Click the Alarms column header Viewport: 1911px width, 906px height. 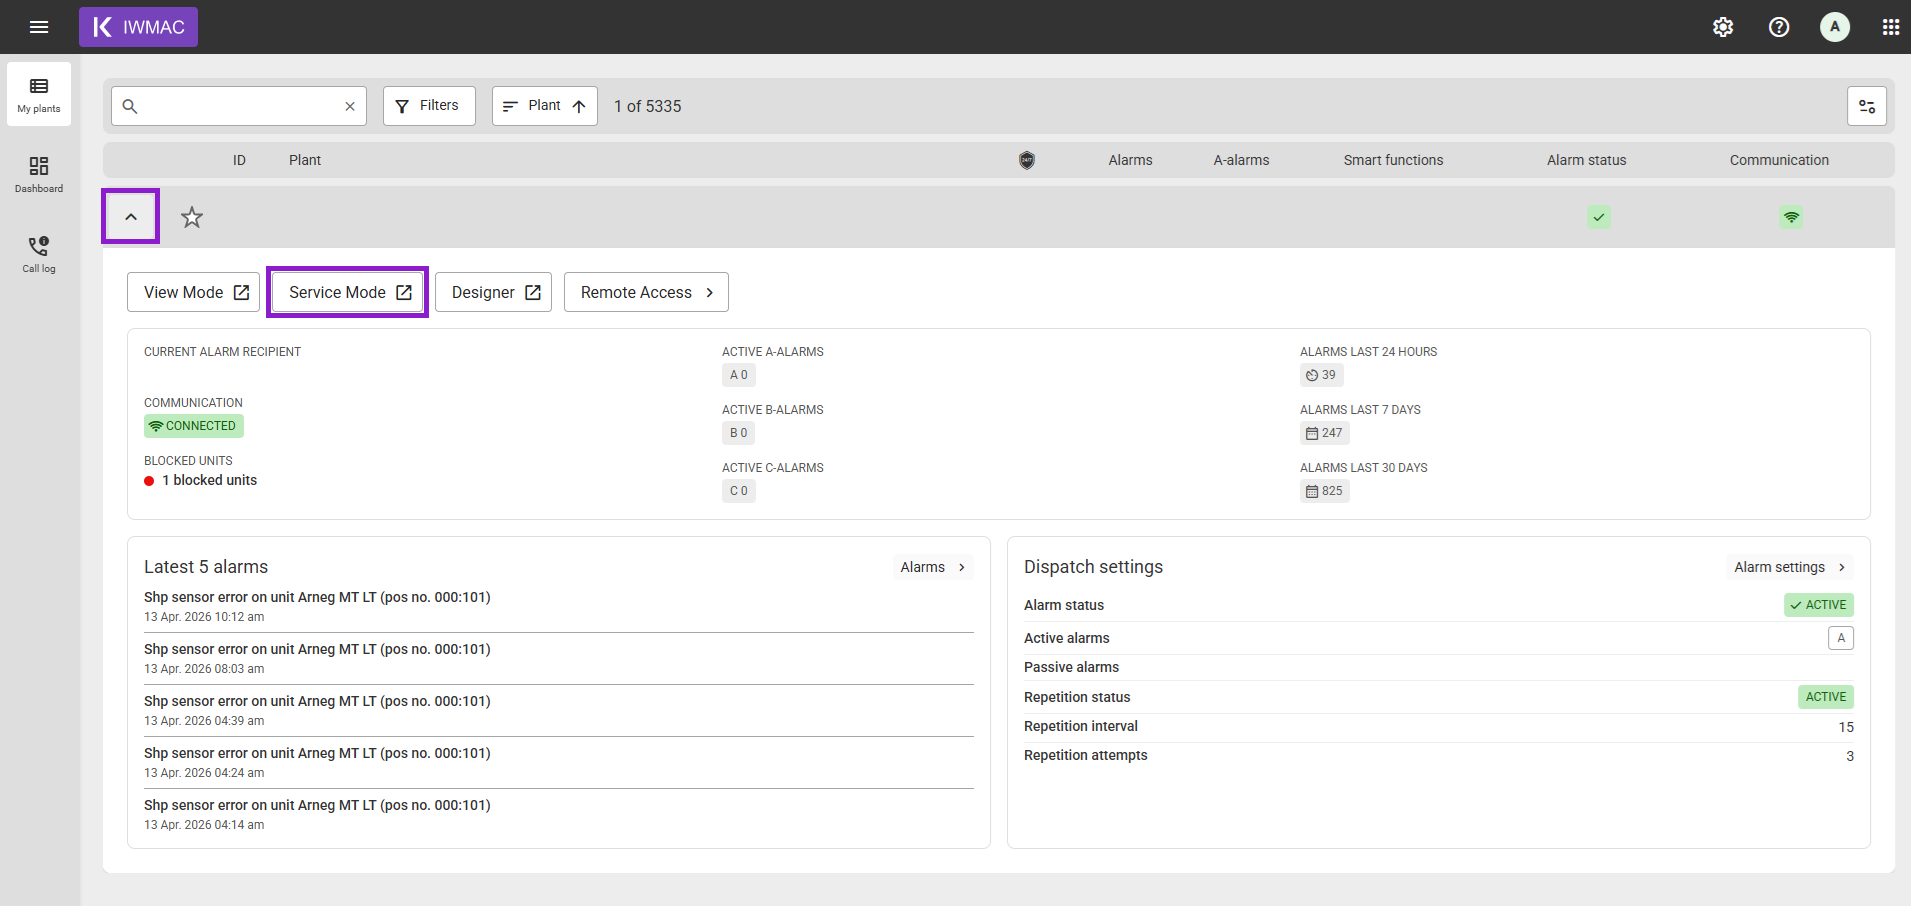[1130, 160]
